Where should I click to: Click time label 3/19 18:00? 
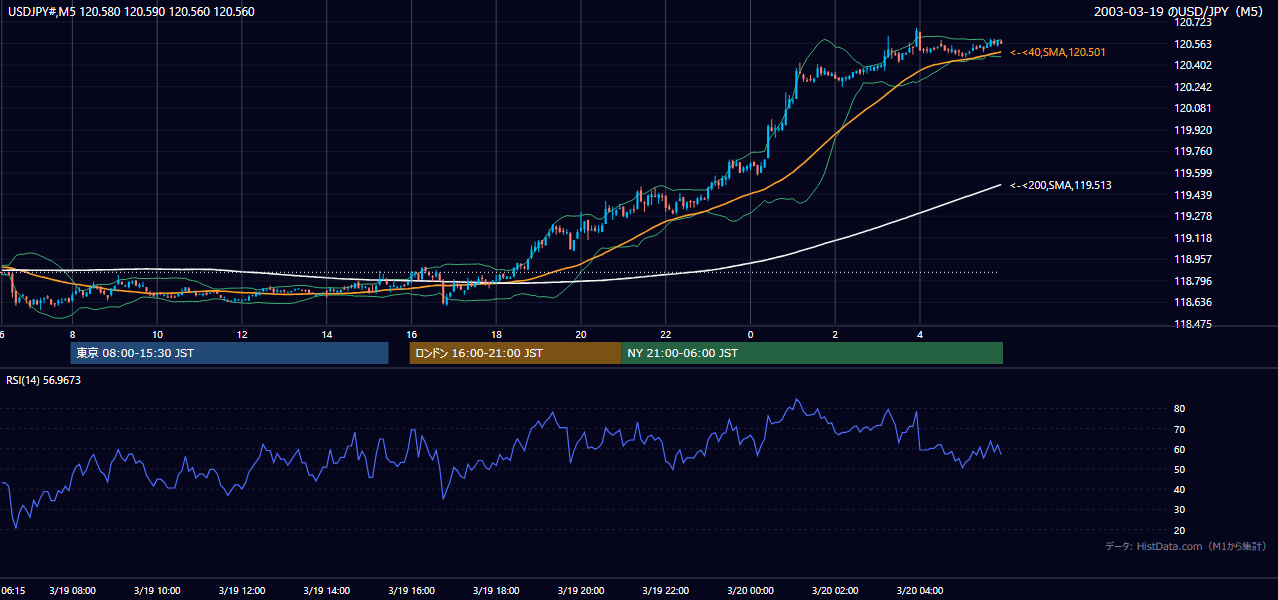point(496,591)
